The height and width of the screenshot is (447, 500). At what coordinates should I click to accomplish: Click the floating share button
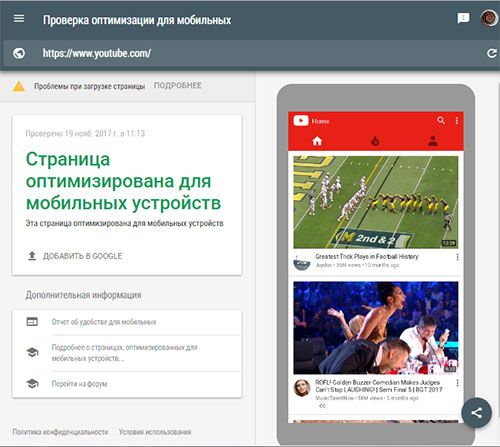[x=476, y=413]
